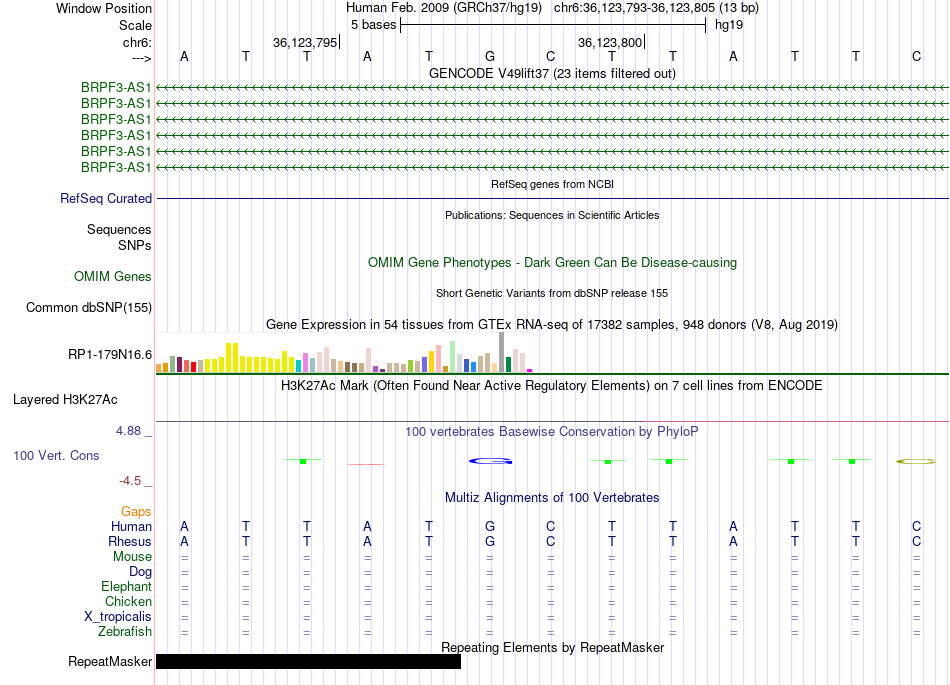950x685 pixels.
Task: Click the black RepeatMasker element block
Action: pos(308,661)
